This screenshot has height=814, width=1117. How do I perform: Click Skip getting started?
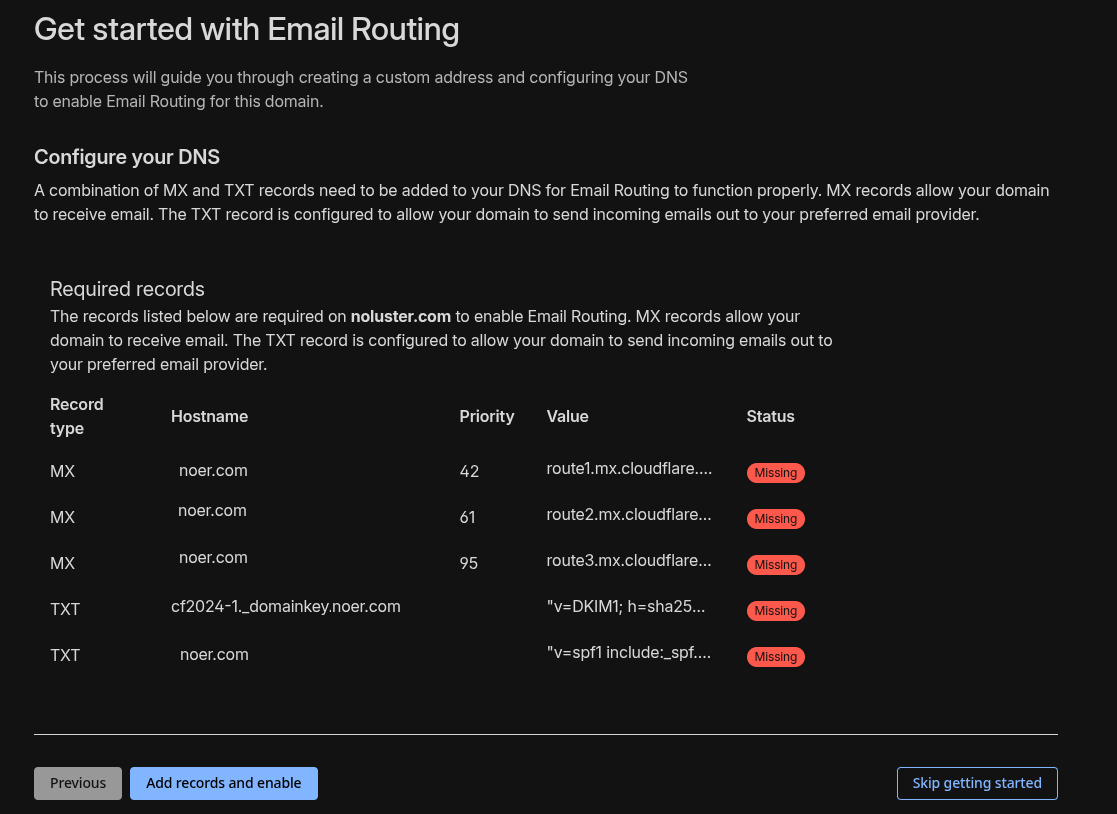click(976, 783)
